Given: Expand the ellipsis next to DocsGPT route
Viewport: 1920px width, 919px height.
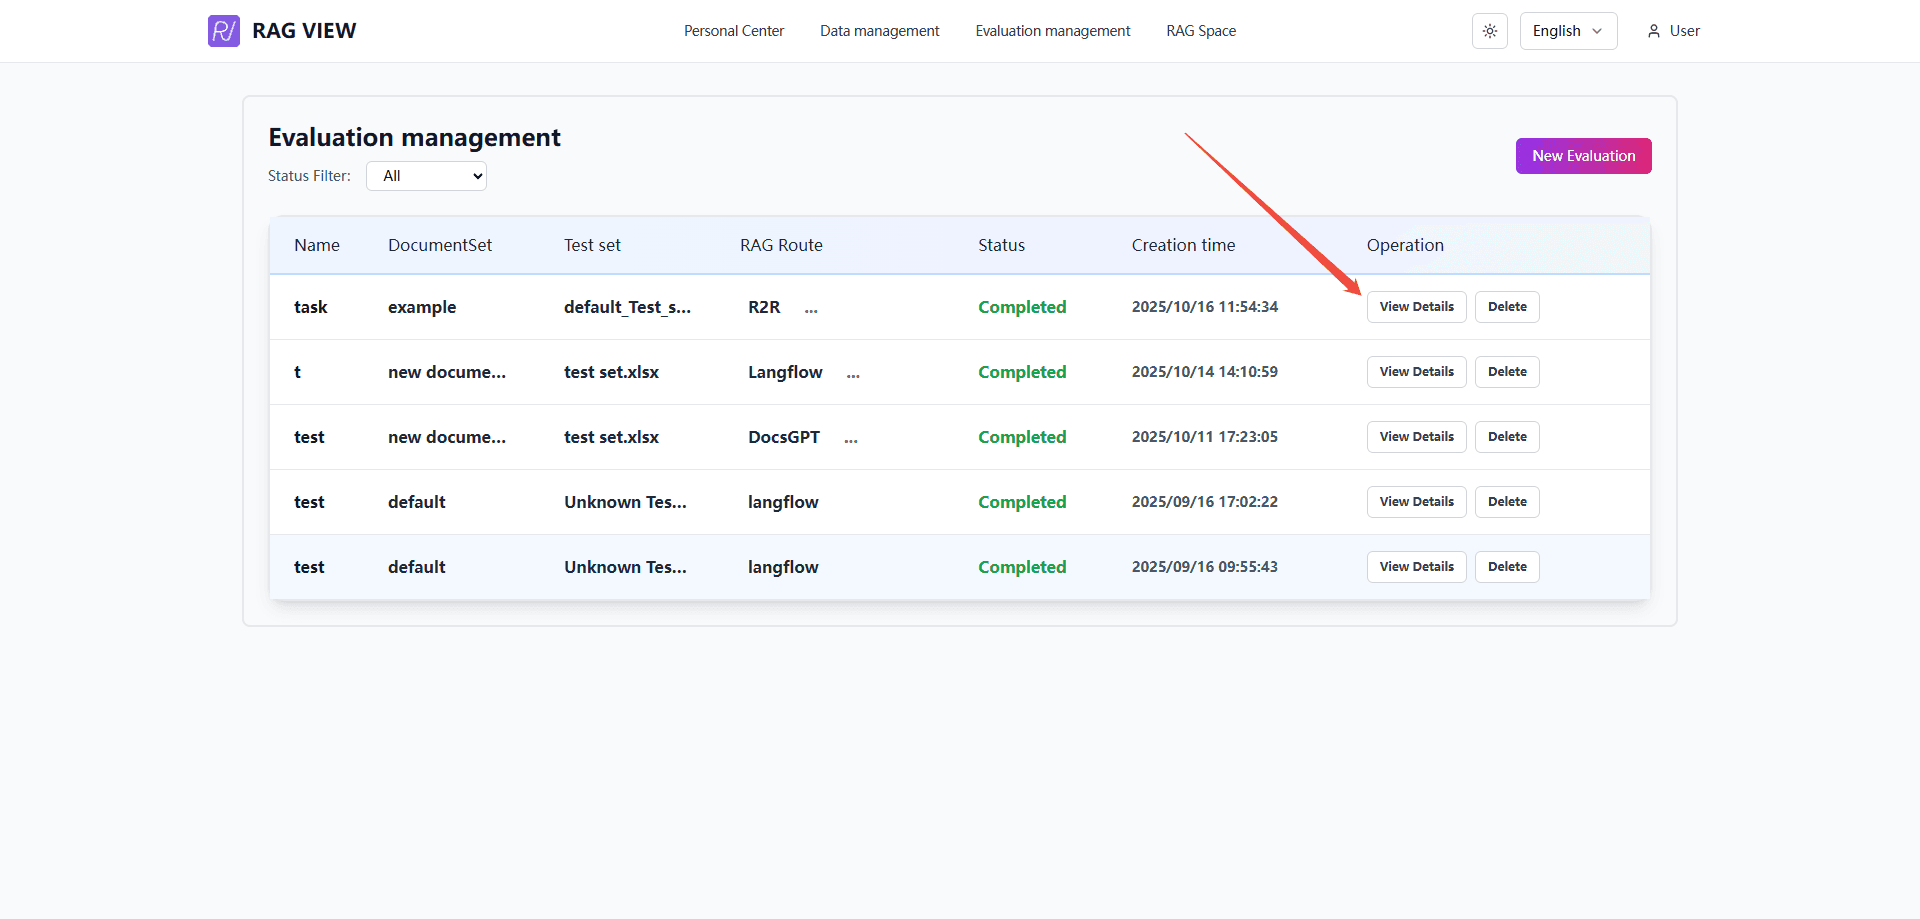Looking at the screenshot, I should pos(850,439).
